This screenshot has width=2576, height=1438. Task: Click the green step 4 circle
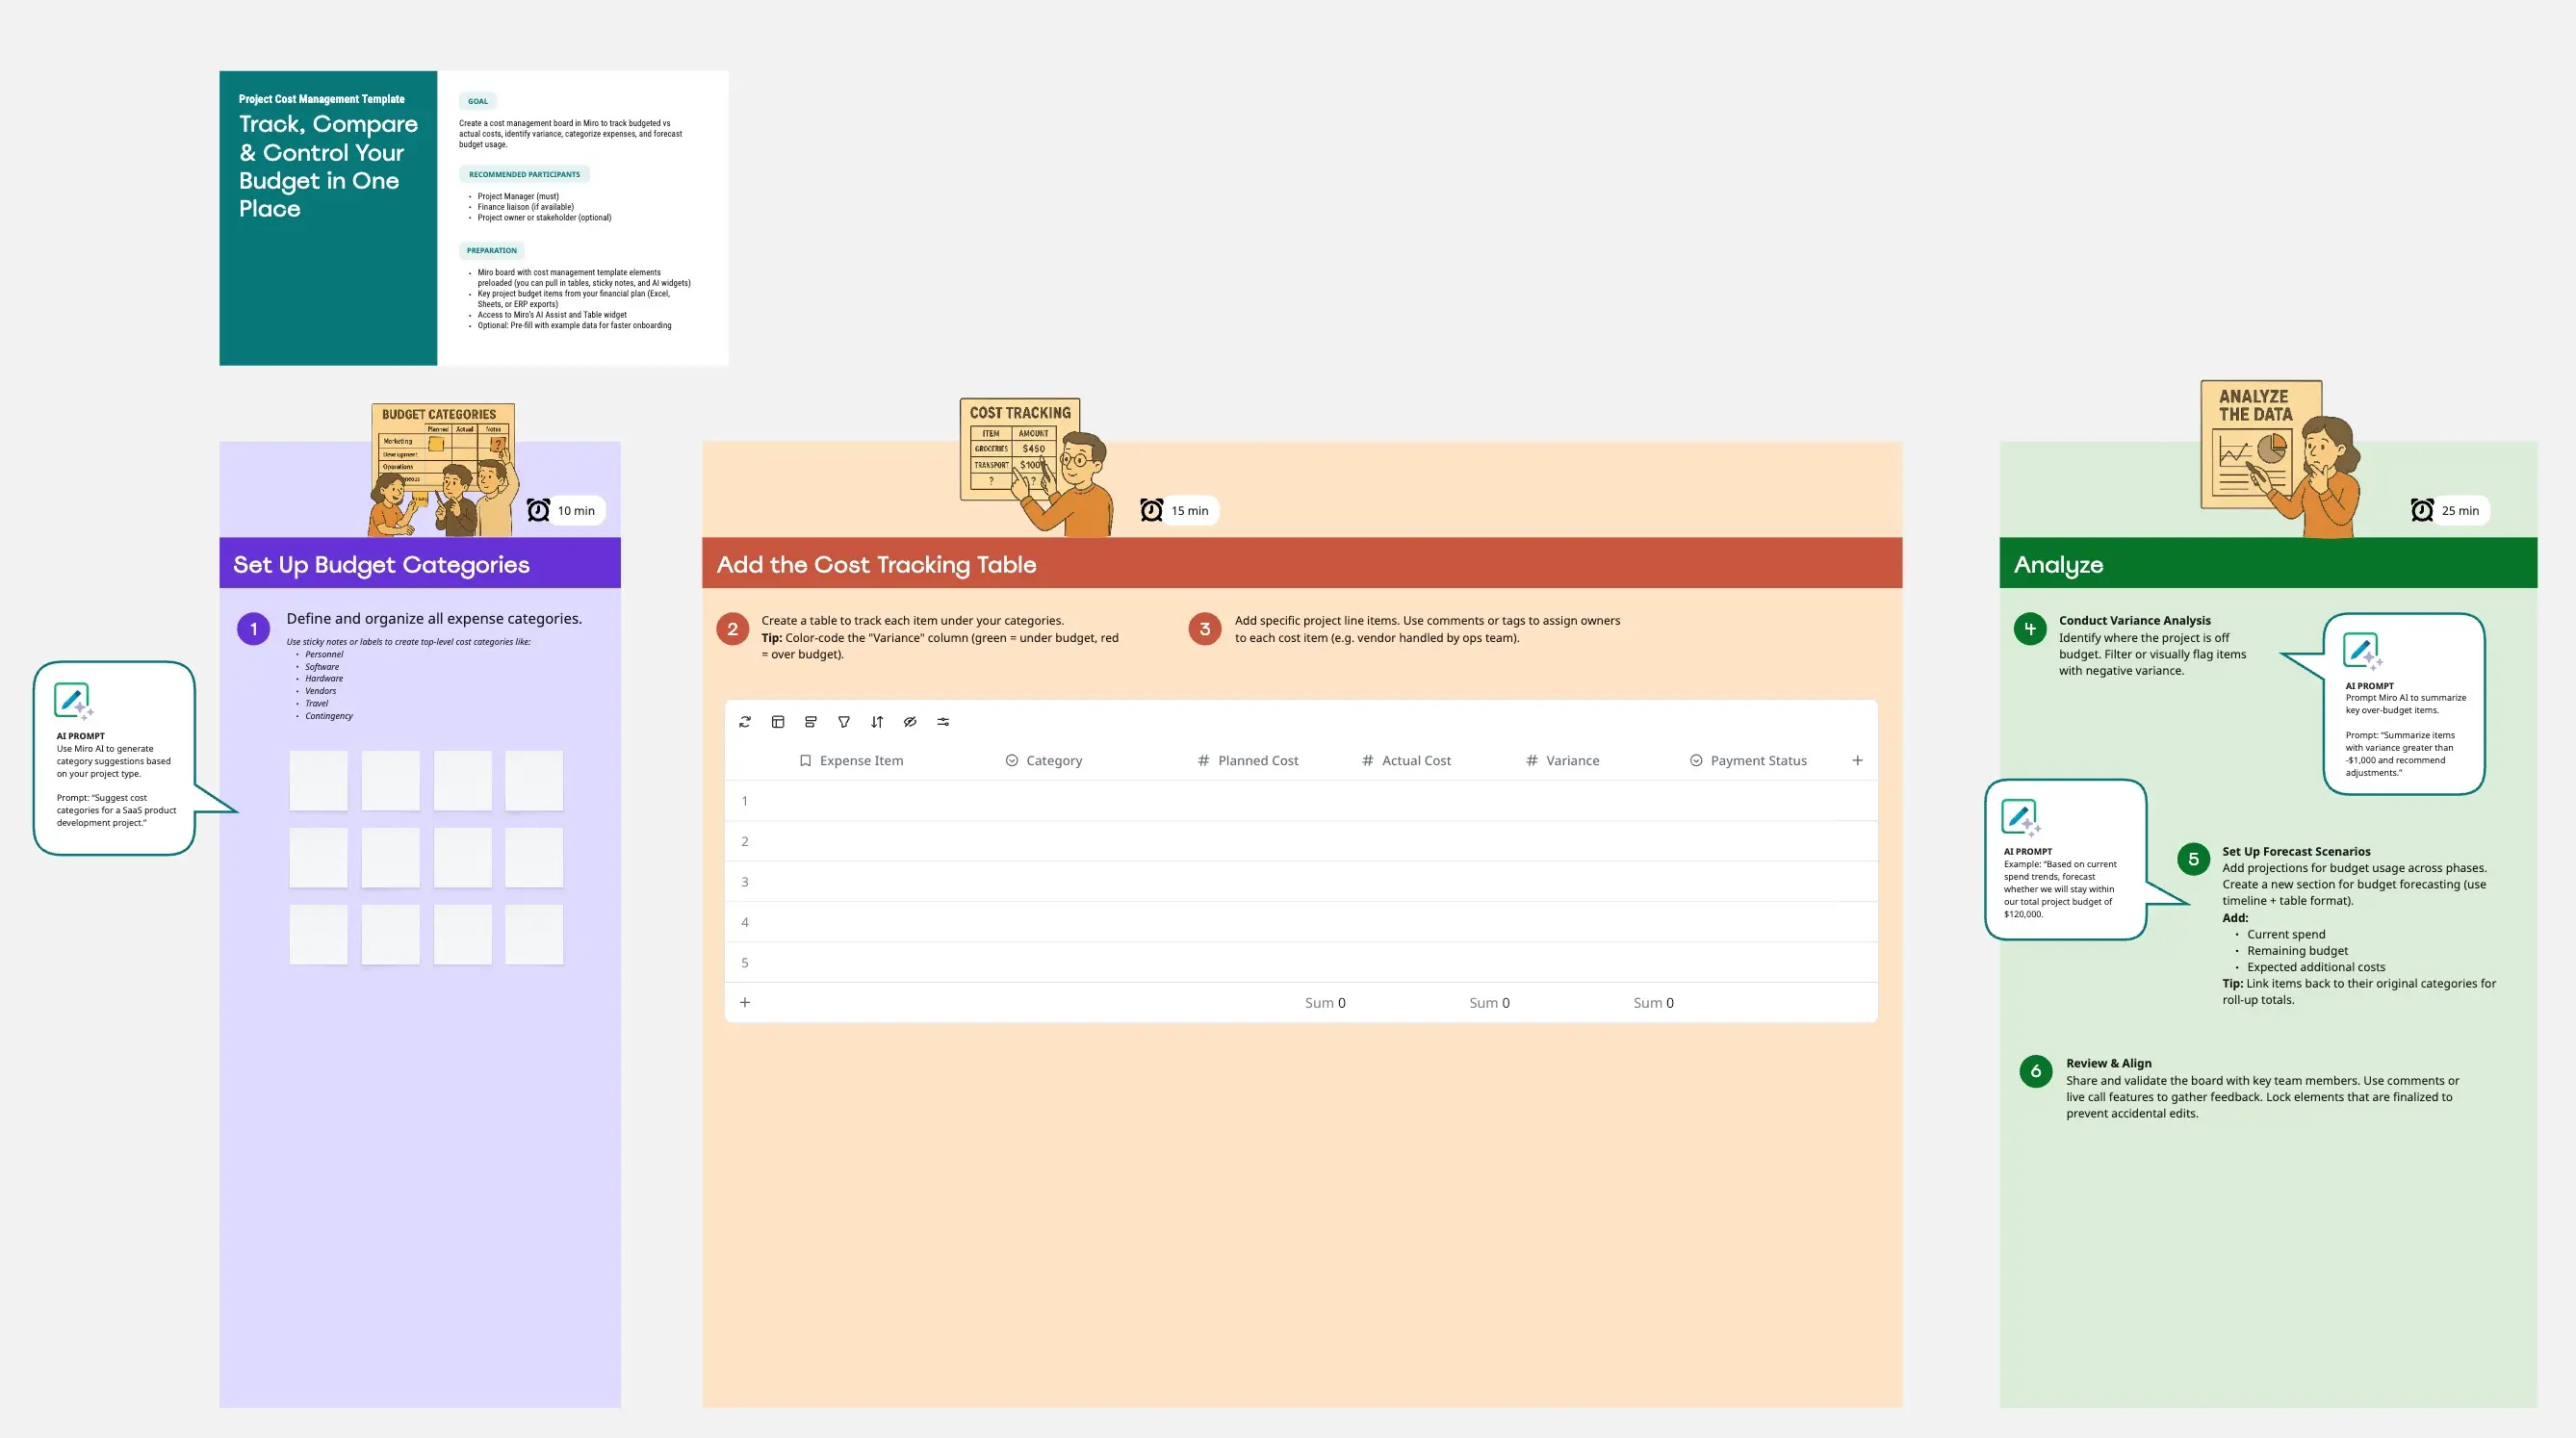(2030, 629)
